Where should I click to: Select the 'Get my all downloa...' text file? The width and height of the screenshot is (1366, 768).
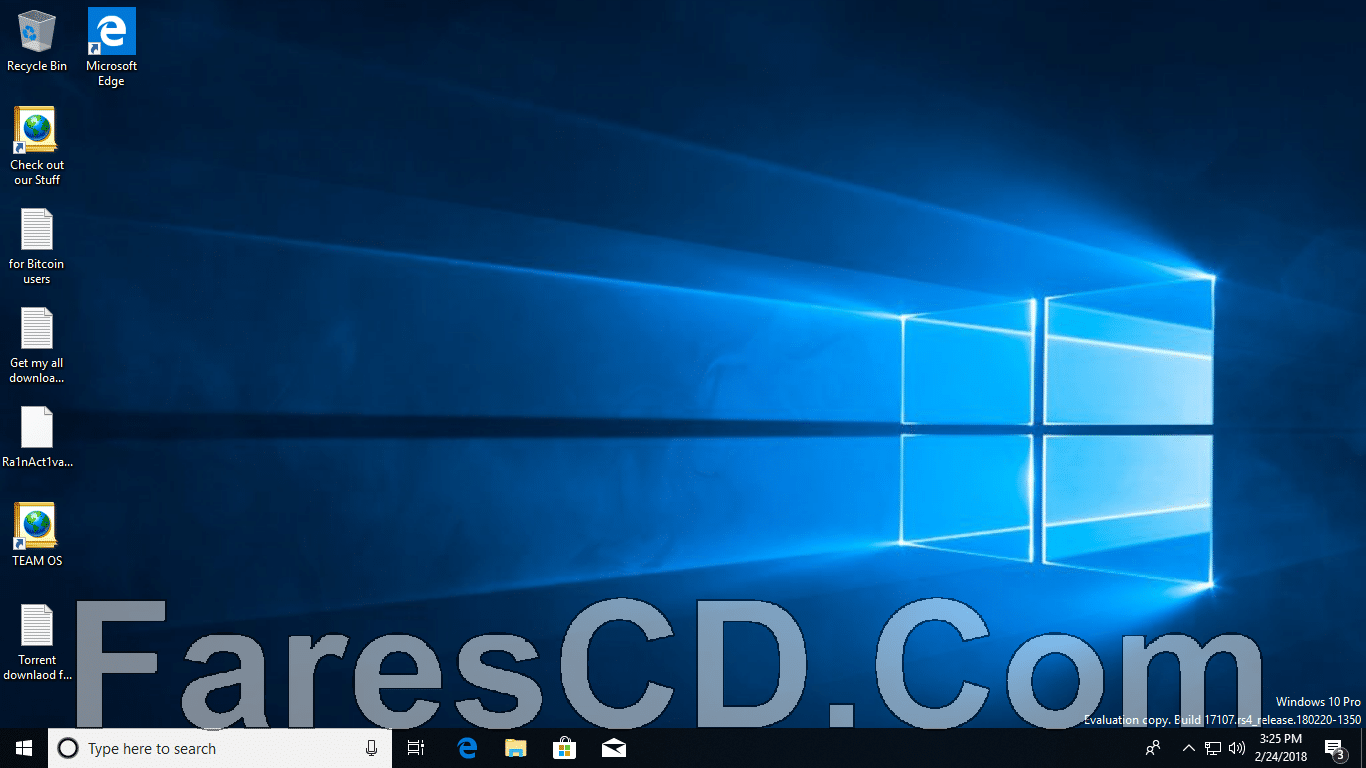(37, 345)
